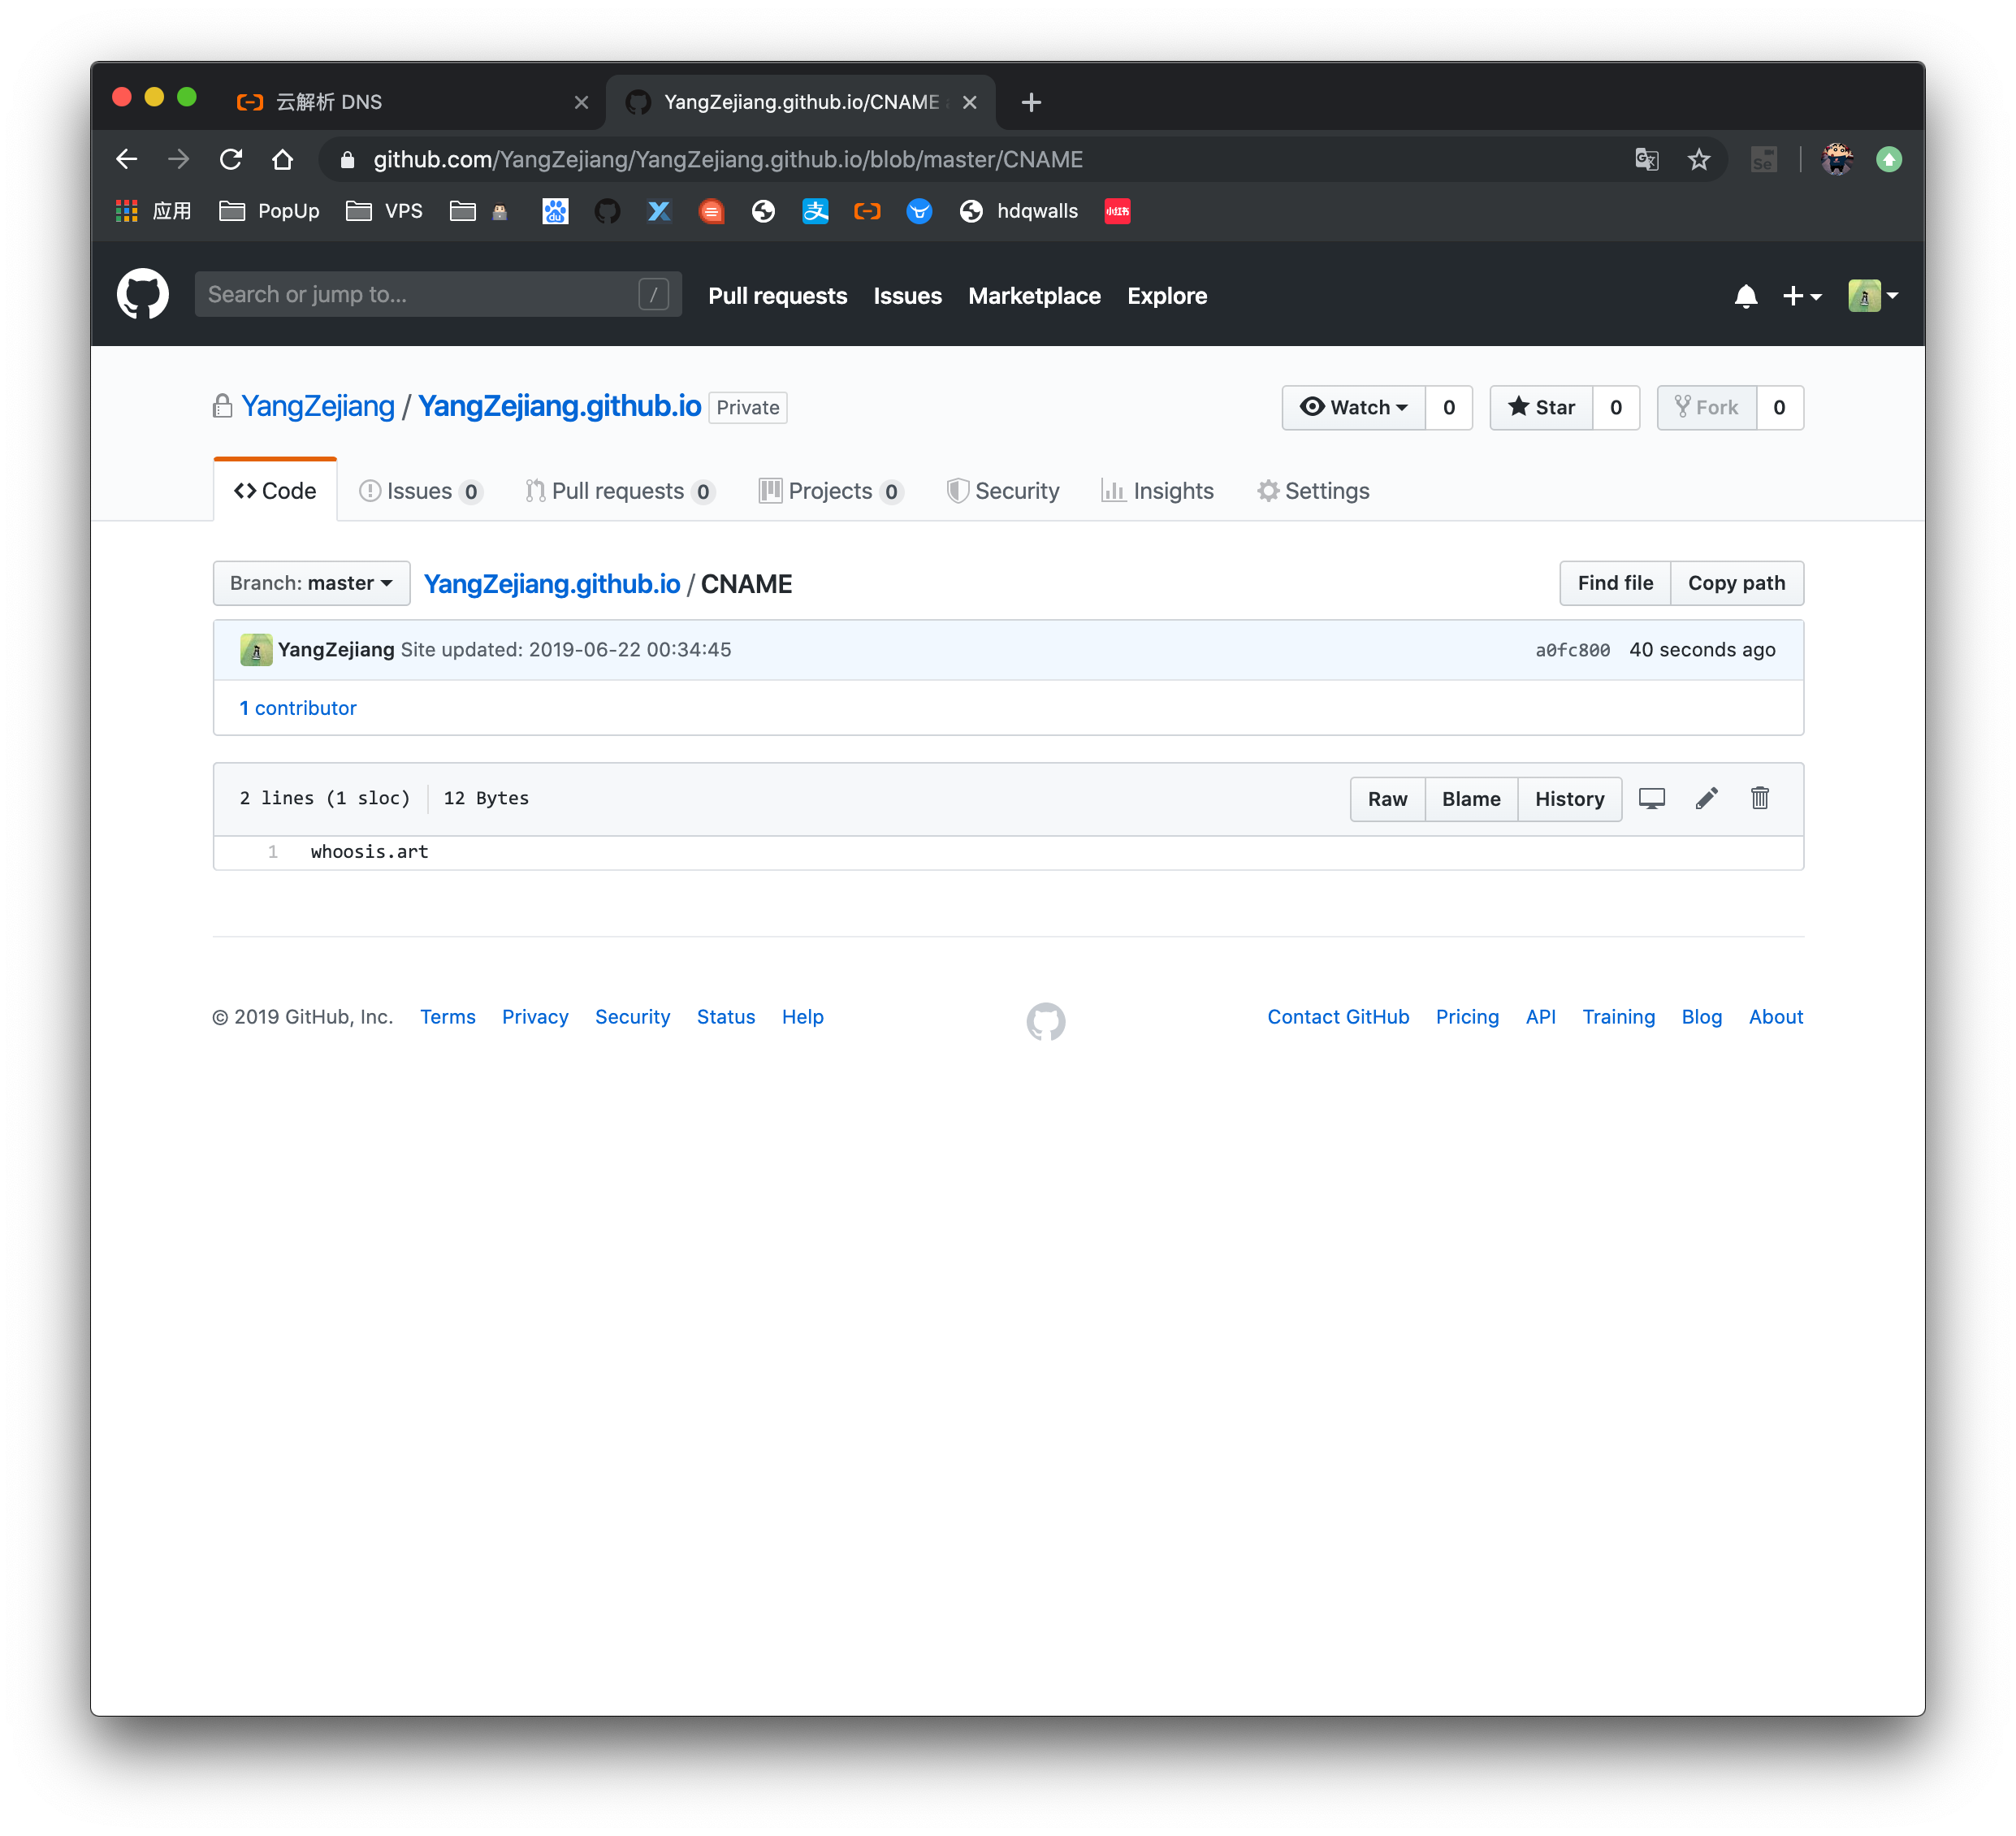Close the 云解析 DNS tab
The width and height of the screenshot is (2016, 1836).
pyautogui.click(x=581, y=102)
